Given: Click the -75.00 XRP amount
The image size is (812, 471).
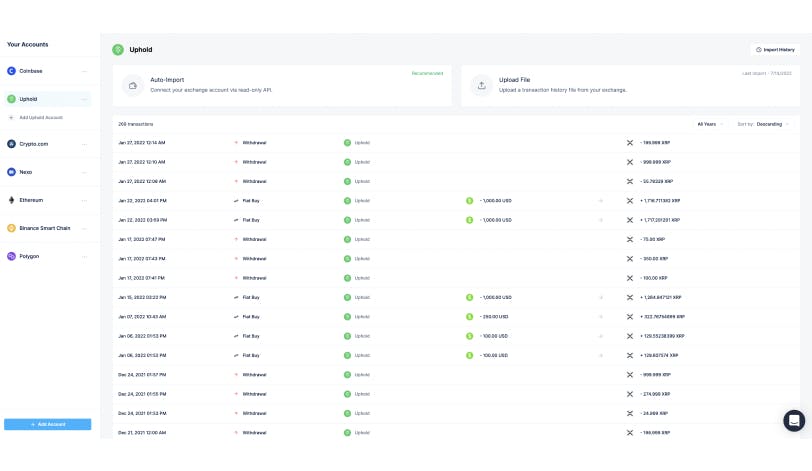Looking at the screenshot, I should tap(652, 240).
